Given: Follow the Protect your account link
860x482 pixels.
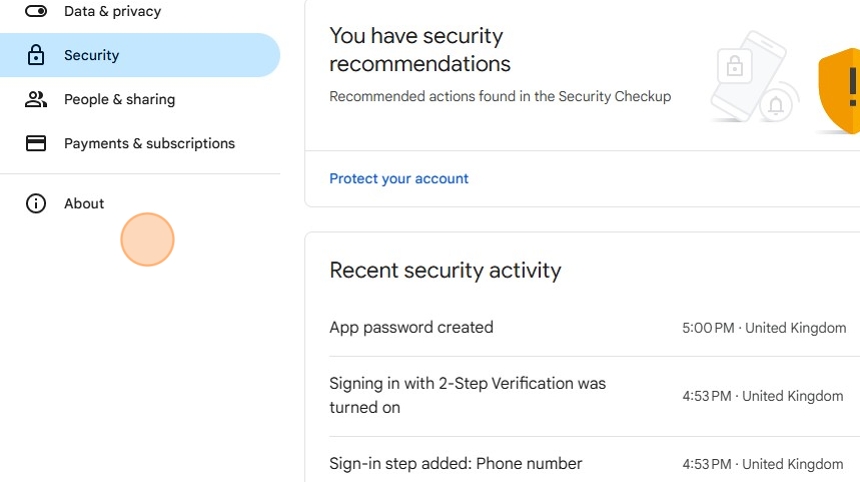Looking at the screenshot, I should (398, 179).
